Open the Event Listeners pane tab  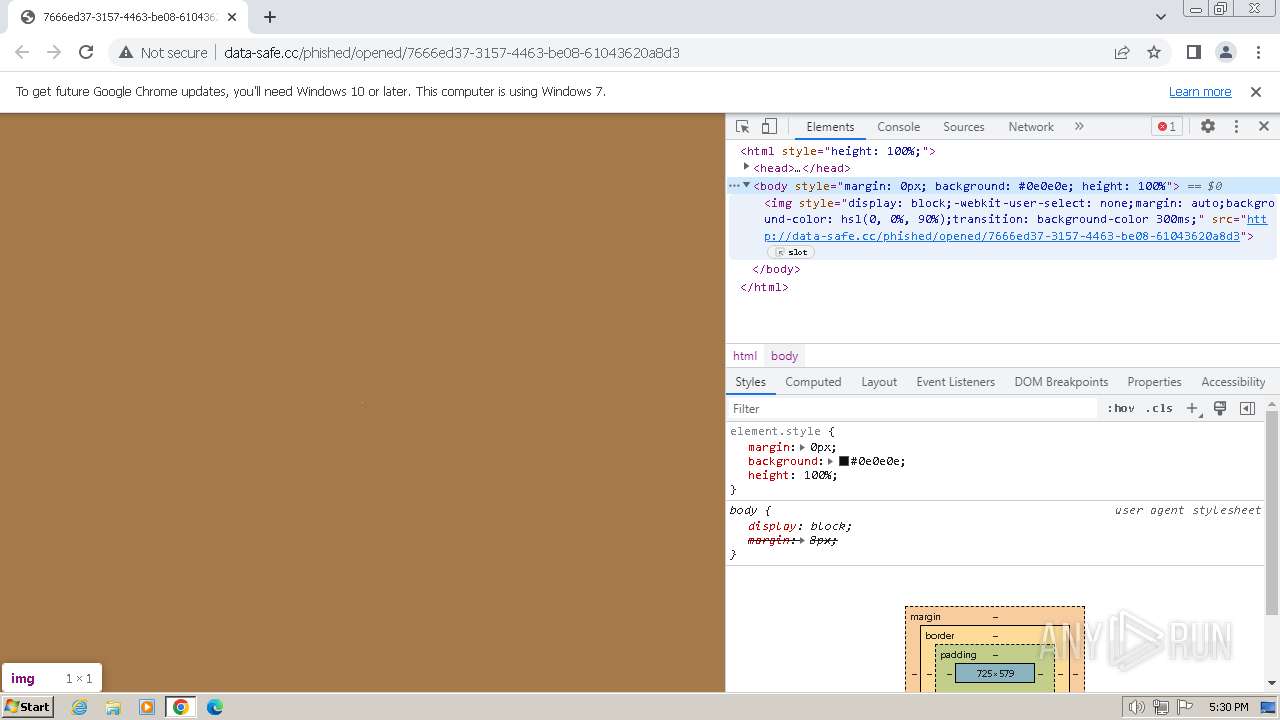(955, 382)
